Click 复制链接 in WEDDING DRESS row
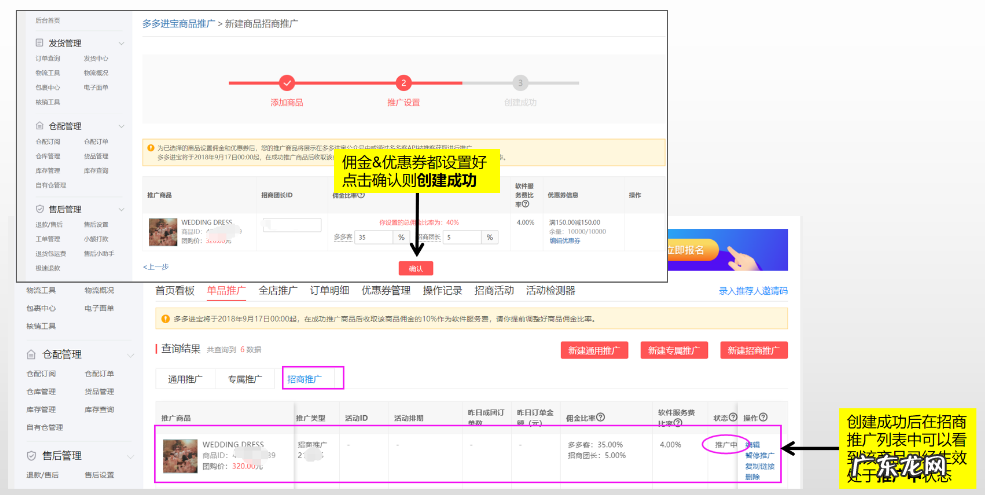 click(759, 467)
